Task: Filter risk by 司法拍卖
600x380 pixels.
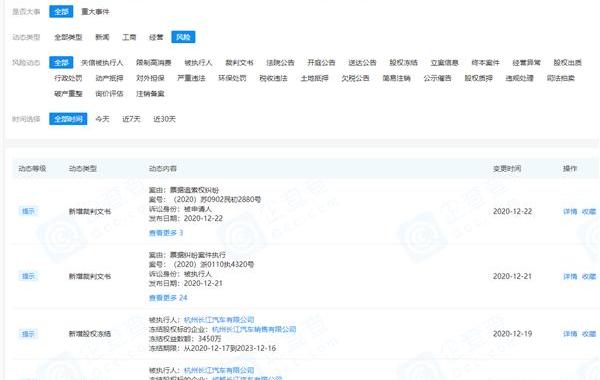Action: 561,78
